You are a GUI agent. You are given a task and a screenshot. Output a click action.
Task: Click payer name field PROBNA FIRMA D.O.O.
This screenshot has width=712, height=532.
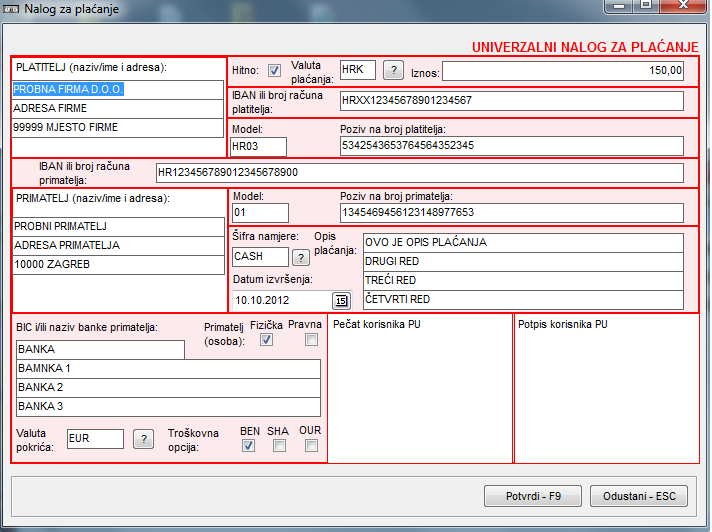tap(118, 90)
